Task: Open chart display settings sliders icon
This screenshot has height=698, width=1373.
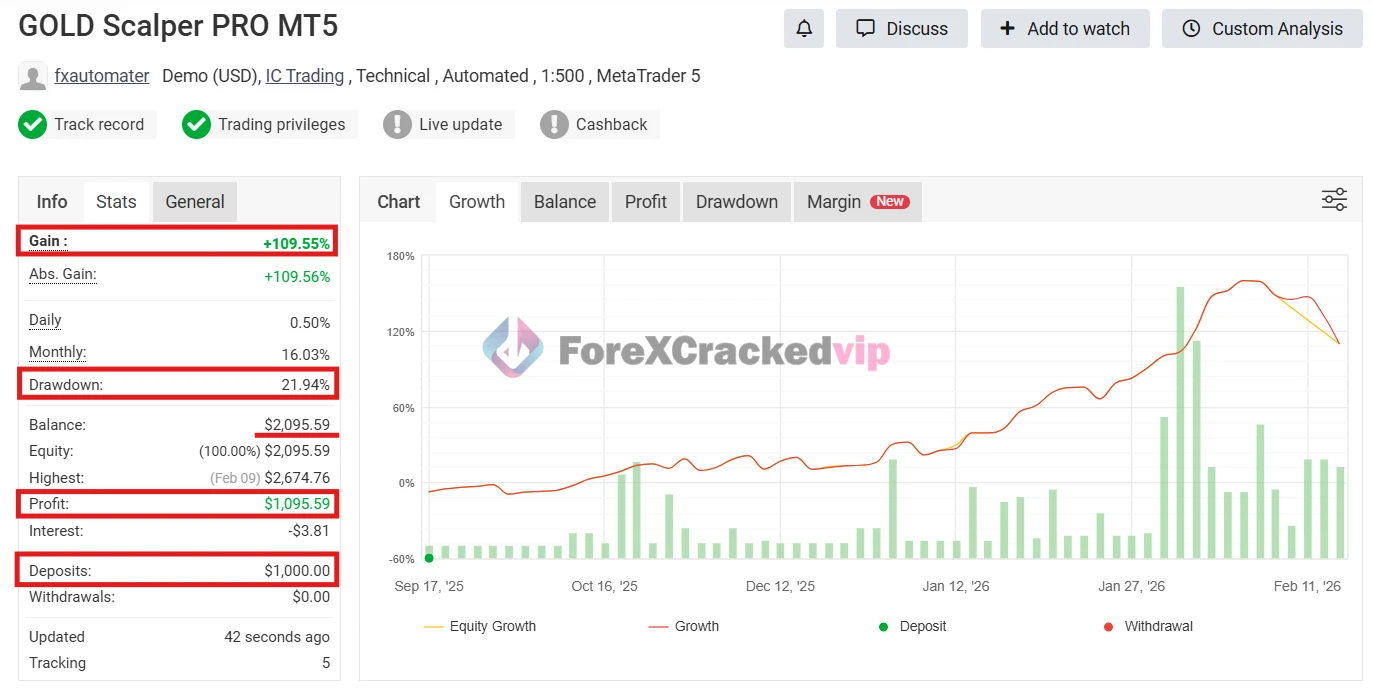Action: 1334,200
